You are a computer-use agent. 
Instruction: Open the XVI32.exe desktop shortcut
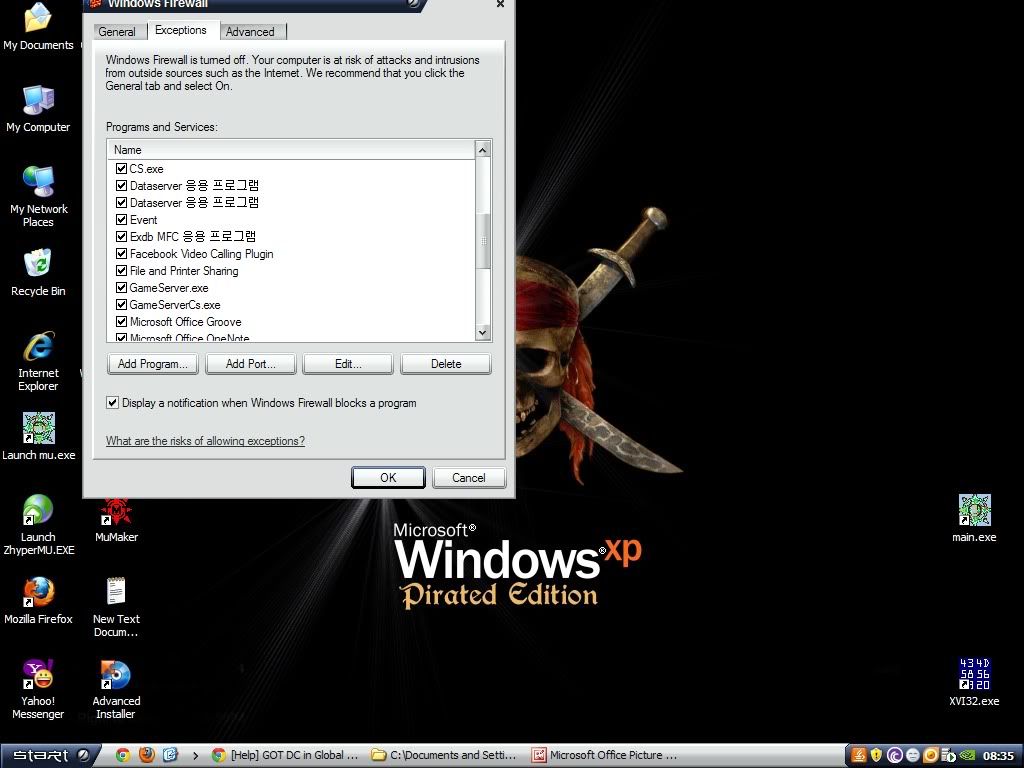tap(973, 675)
